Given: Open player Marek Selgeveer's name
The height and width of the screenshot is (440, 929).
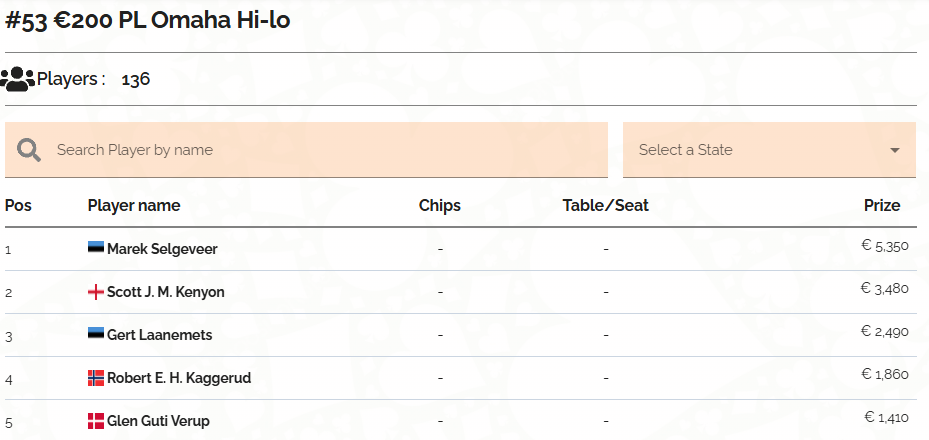Looking at the screenshot, I should pyautogui.click(x=162, y=249).
